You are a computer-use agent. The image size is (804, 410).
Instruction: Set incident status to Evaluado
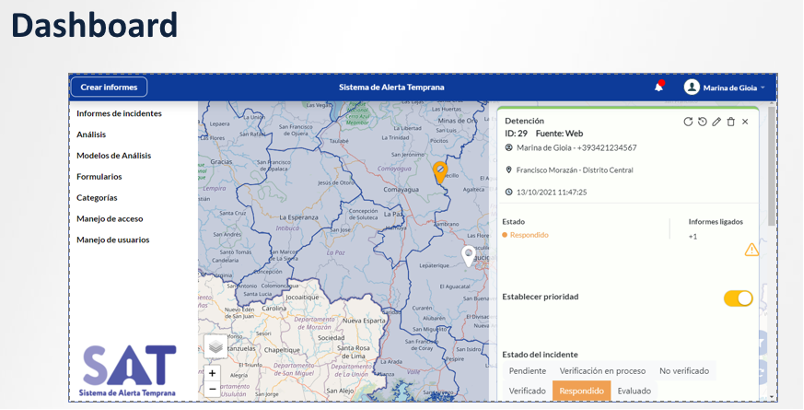click(x=634, y=391)
